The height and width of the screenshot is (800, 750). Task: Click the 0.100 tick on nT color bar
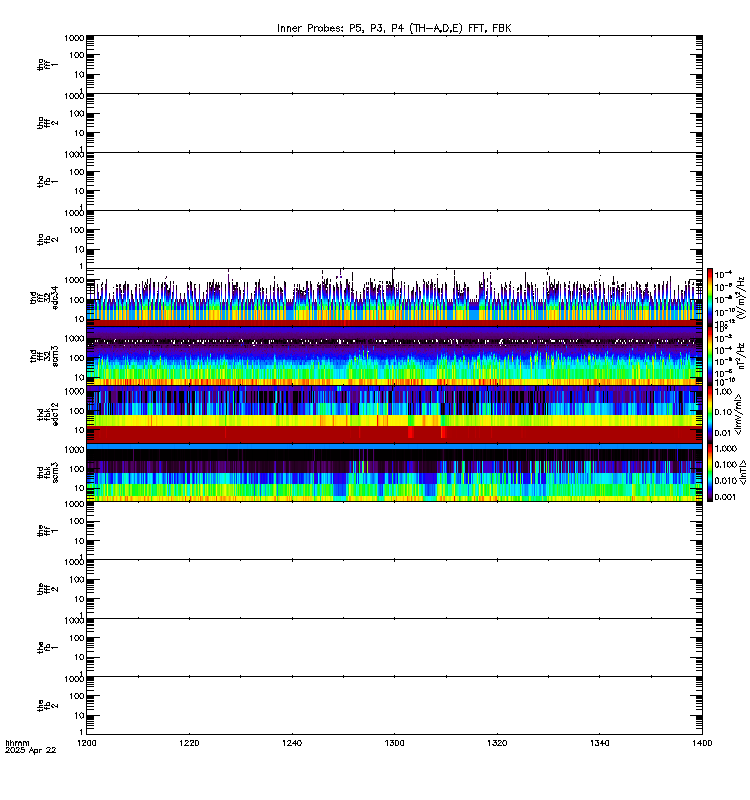coord(726,465)
